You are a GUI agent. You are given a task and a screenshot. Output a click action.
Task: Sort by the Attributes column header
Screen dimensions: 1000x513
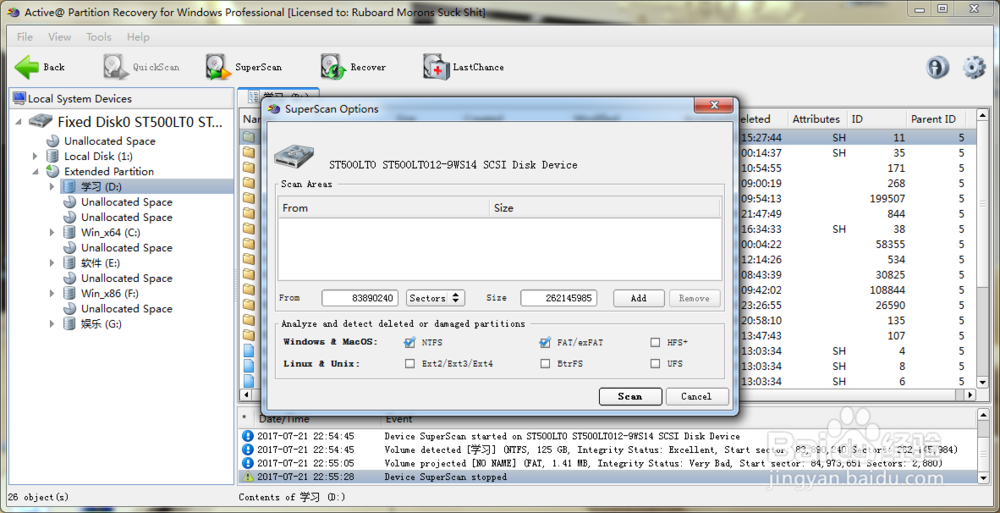816,119
